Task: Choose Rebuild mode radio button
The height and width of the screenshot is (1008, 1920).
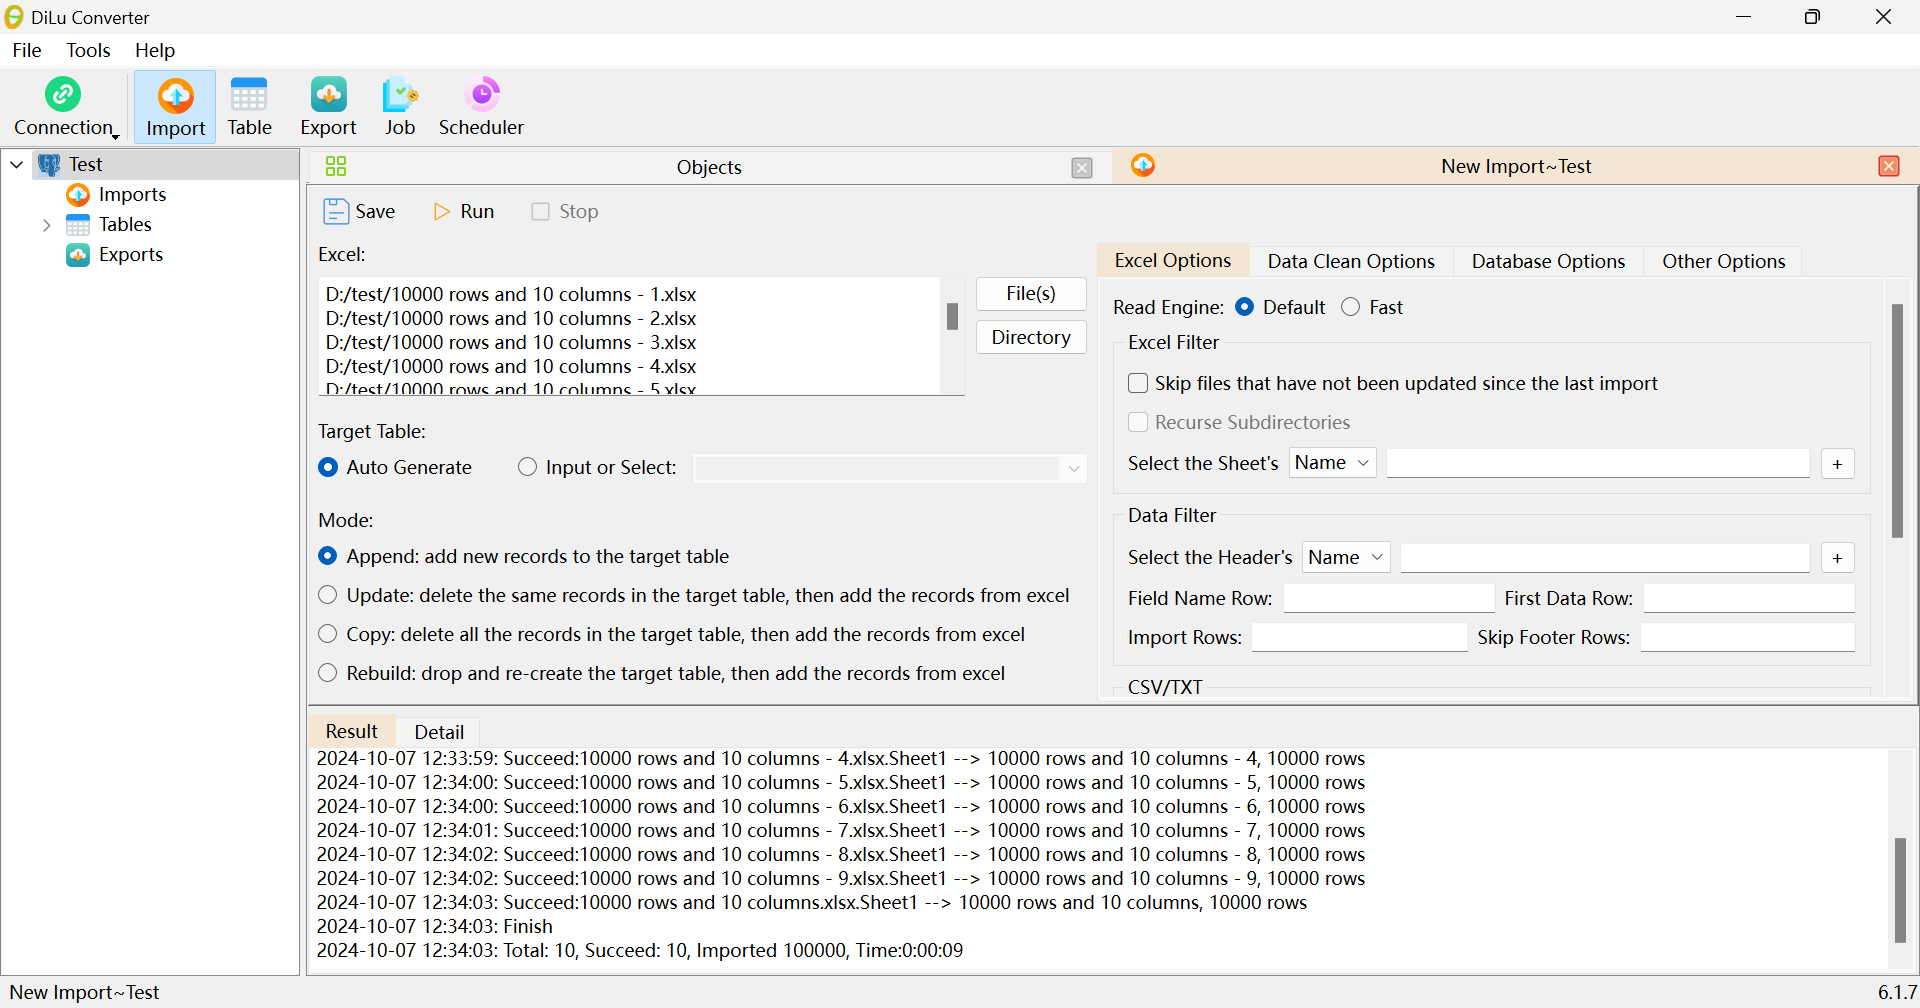Action: click(x=328, y=673)
